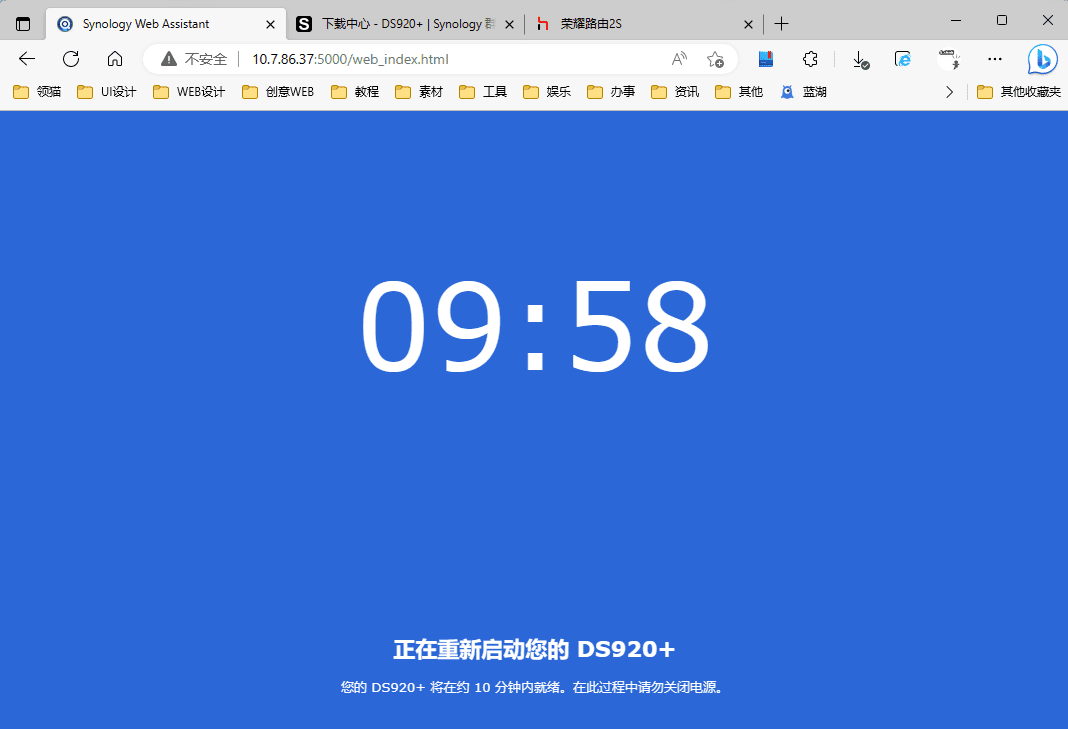The width and height of the screenshot is (1068, 729).
Task: Open the read aloud feature
Action: 679,59
